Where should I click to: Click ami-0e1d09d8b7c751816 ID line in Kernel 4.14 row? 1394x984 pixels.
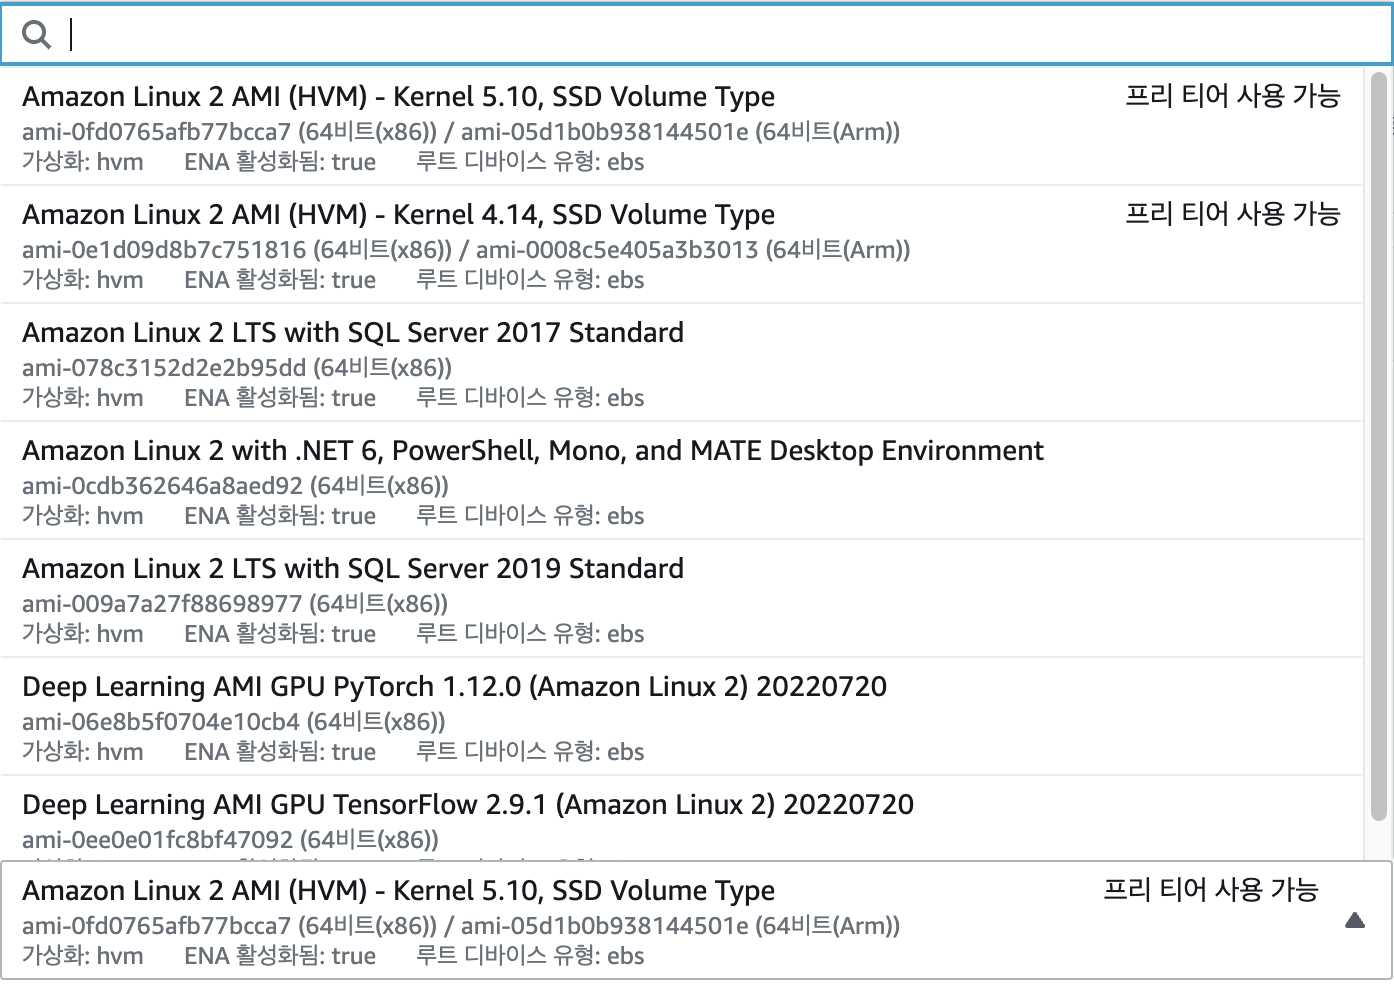click(x=466, y=250)
